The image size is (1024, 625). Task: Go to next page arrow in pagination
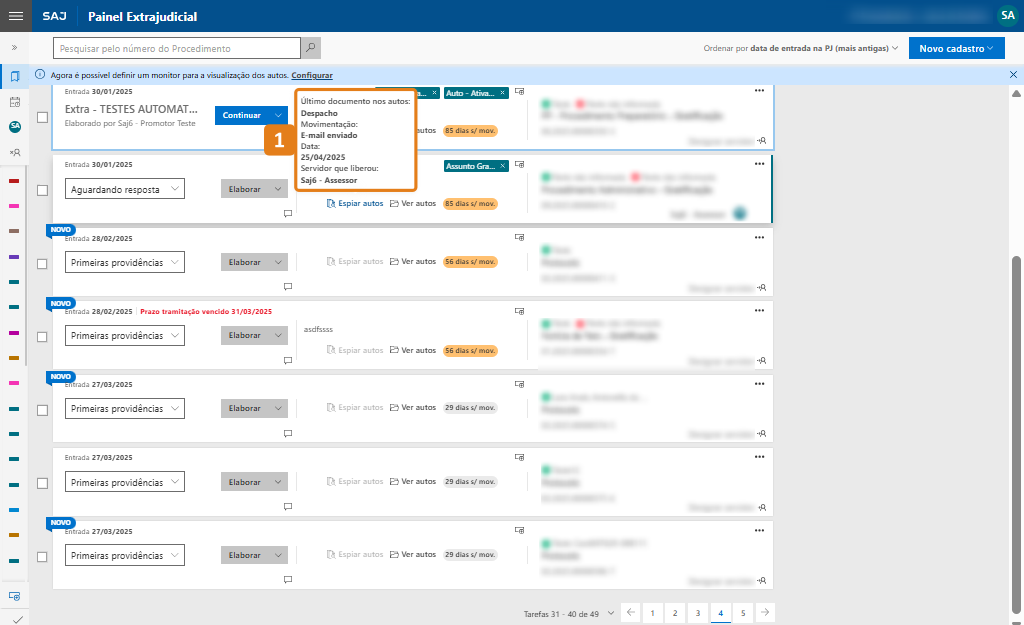coord(764,612)
